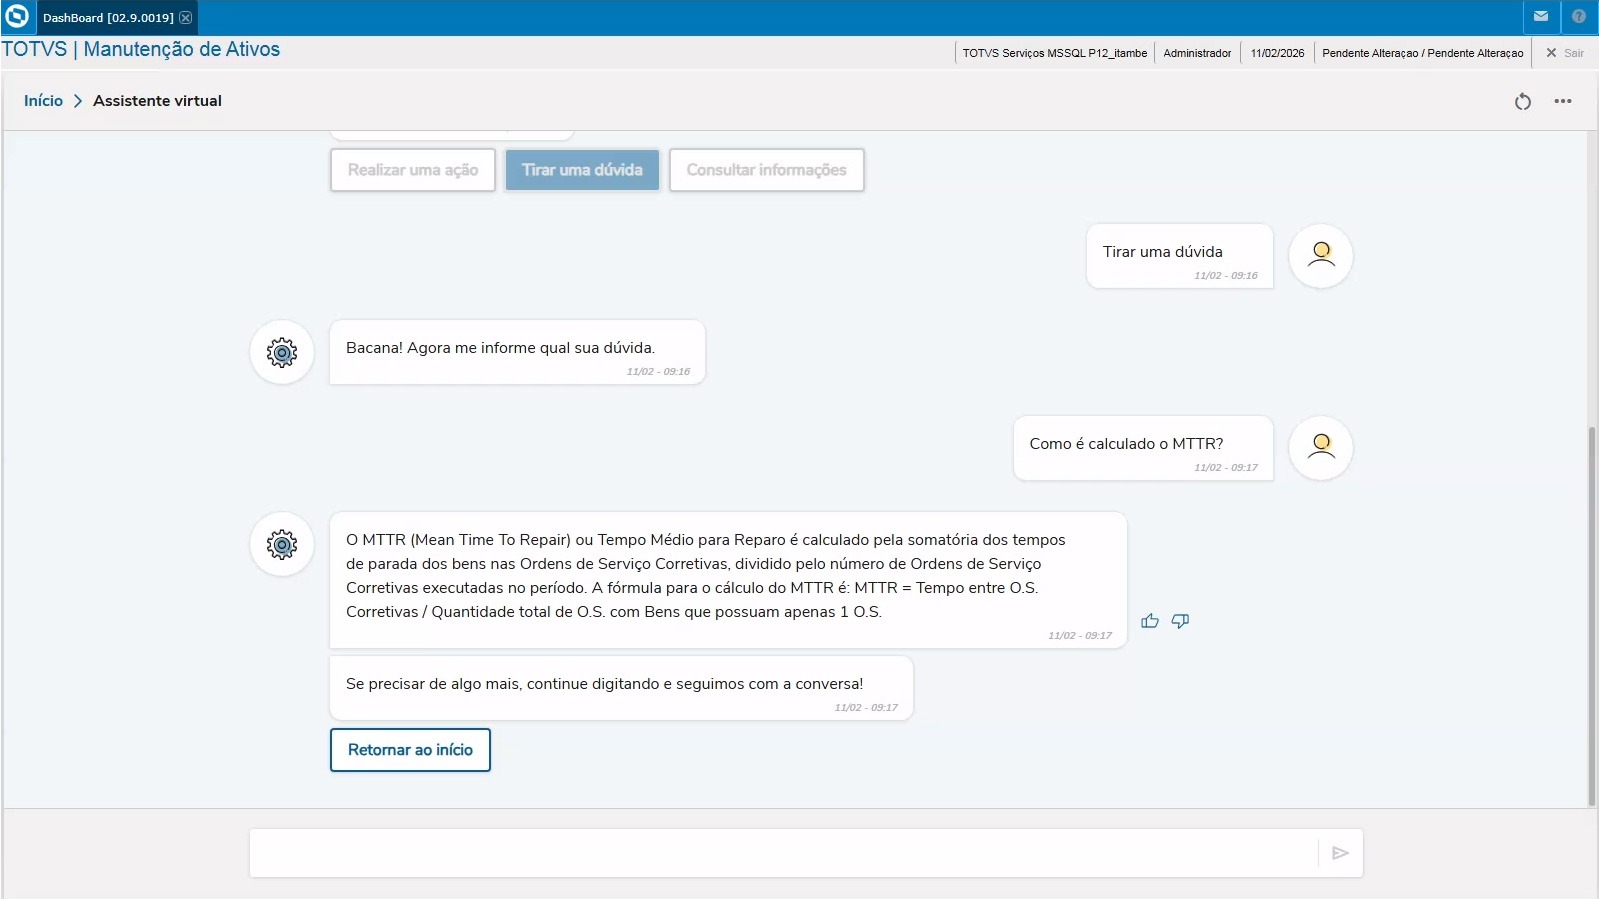Open the mail envelope icon in header
Viewport: 1599px width, 899px height.
click(x=1540, y=17)
